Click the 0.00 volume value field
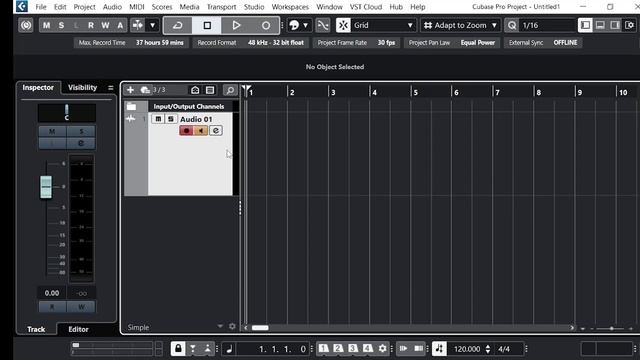 pyautogui.click(x=52, y=293)
